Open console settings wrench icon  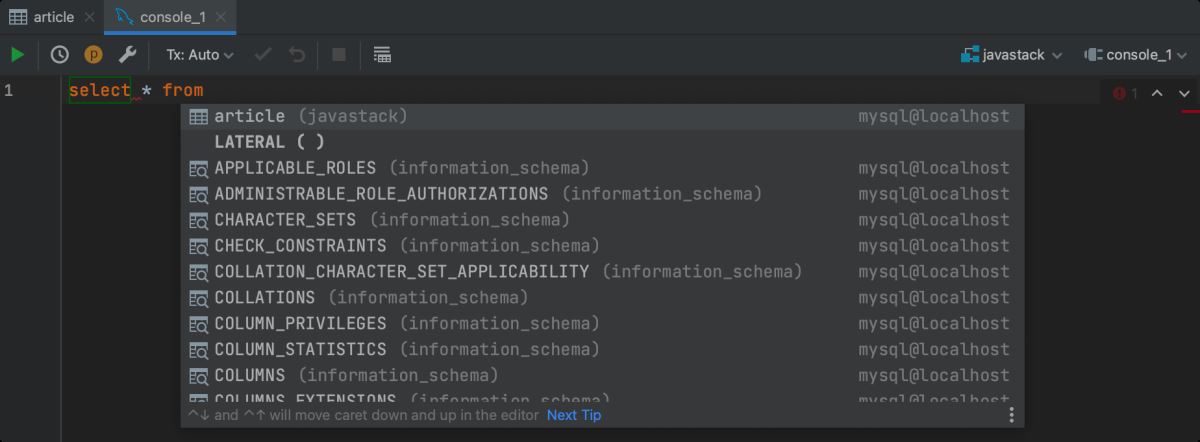point(127,55)
